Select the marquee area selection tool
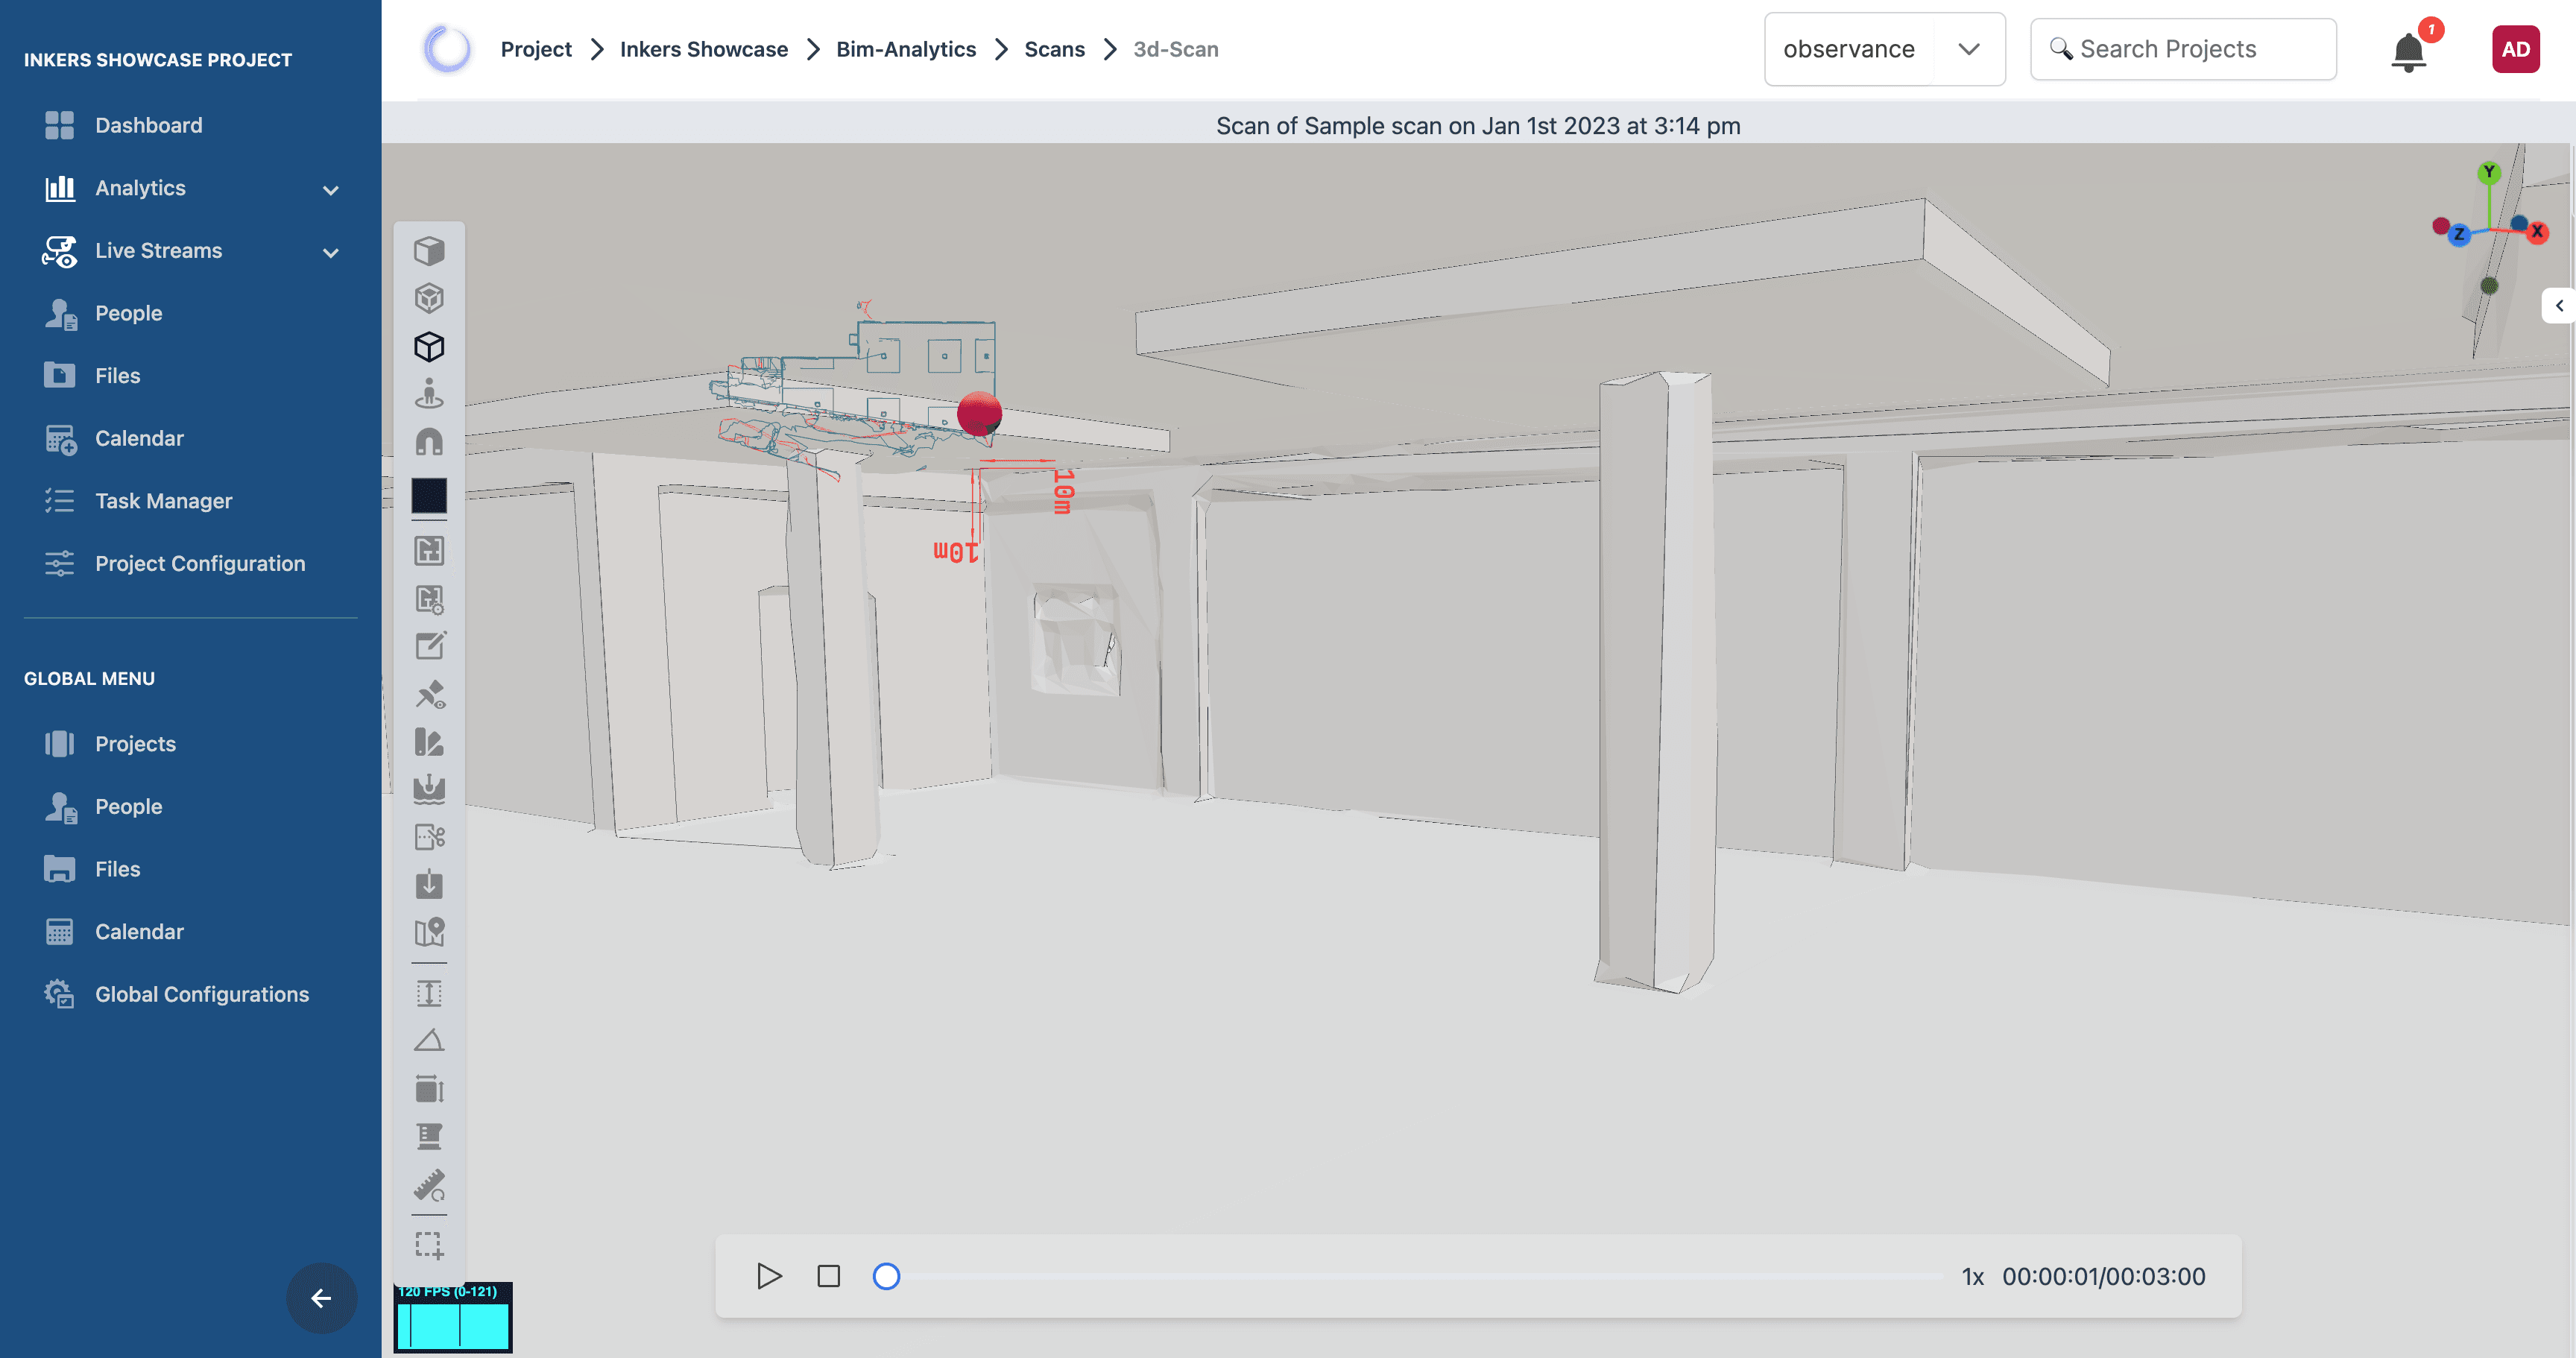The height and width of the screenshot is (1358, 2576). [429, 1245]
